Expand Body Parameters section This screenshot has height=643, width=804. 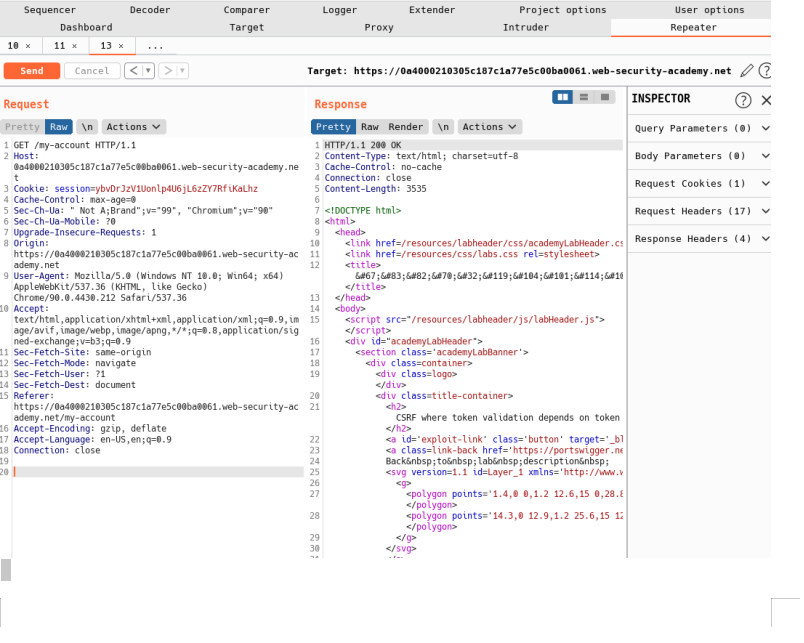(699, 156)
